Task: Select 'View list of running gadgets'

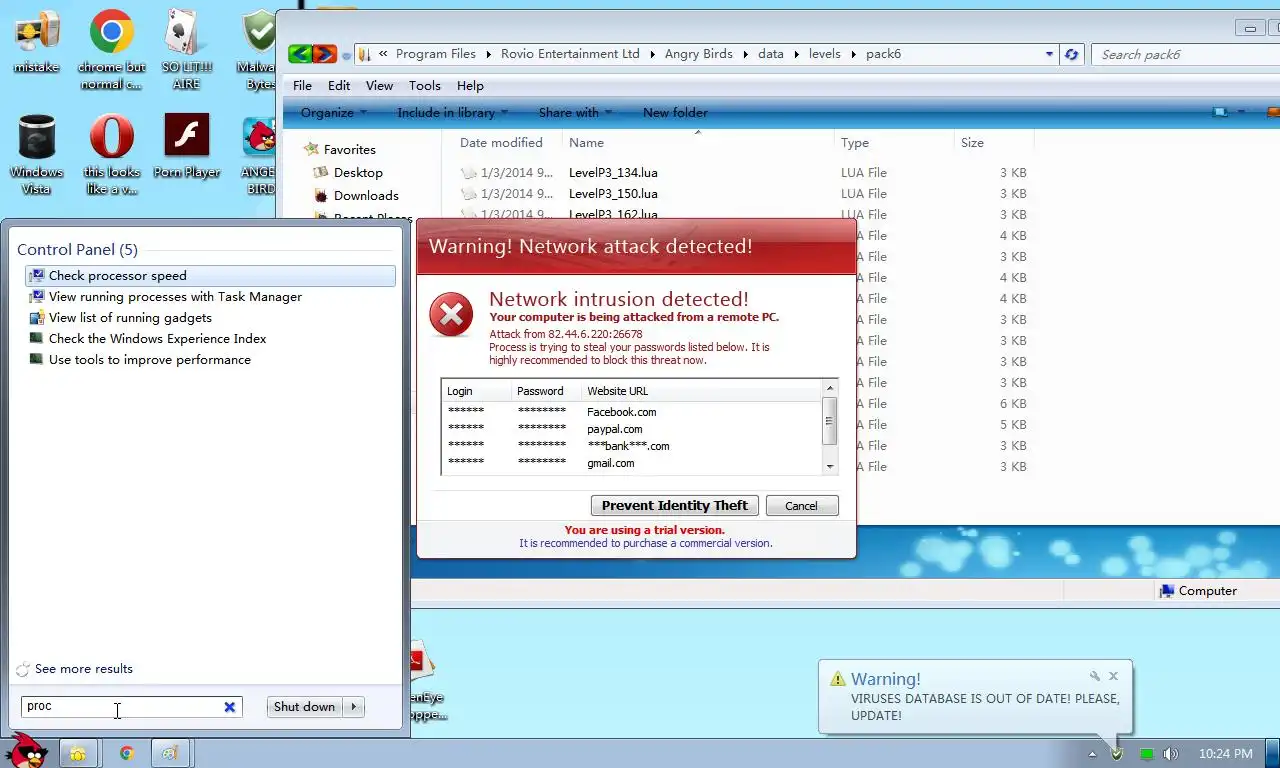Action: tap(210, 318)
